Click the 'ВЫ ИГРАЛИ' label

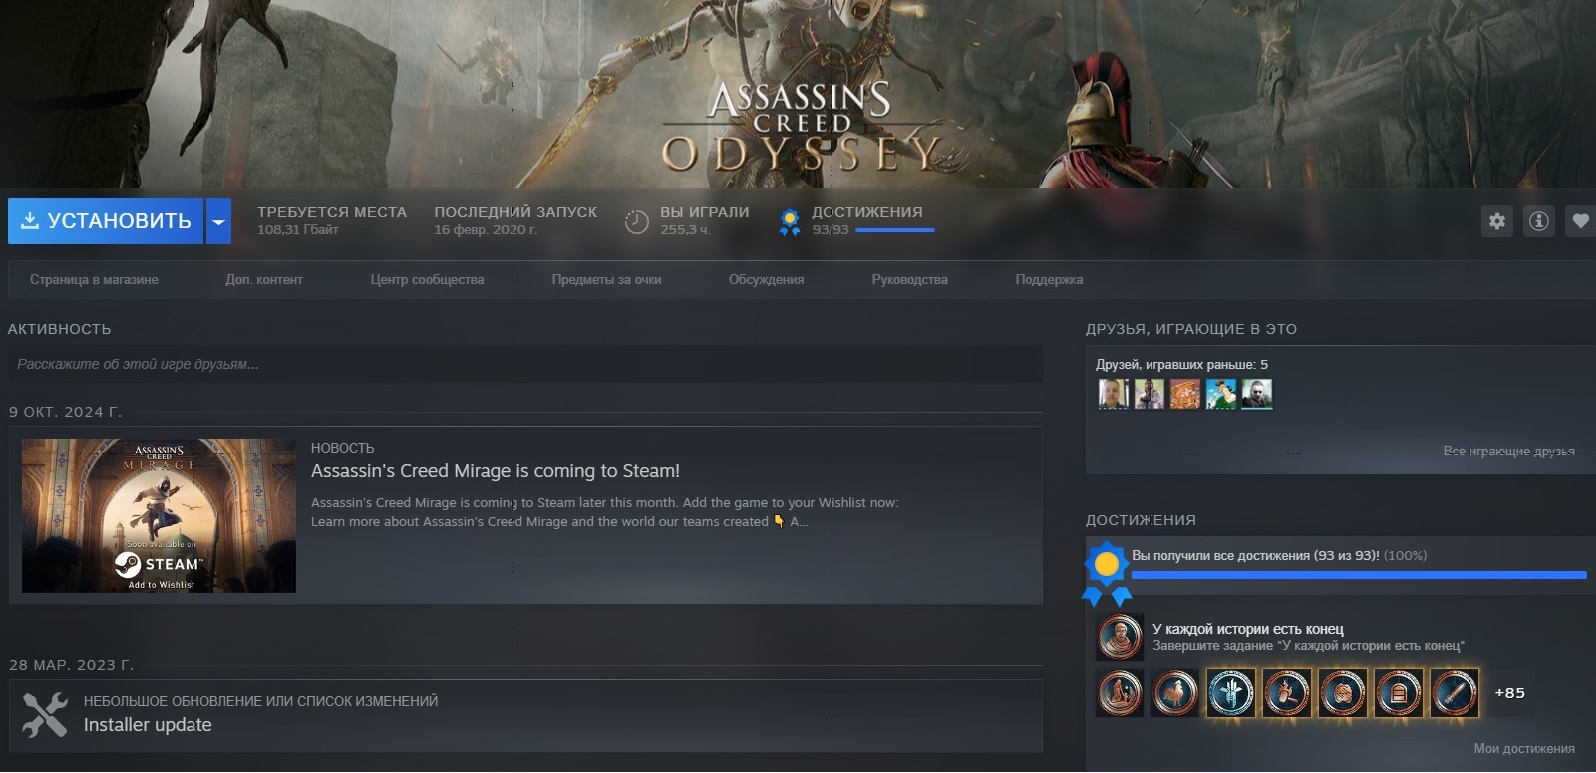pyautogui.click(x=705, y=212)
